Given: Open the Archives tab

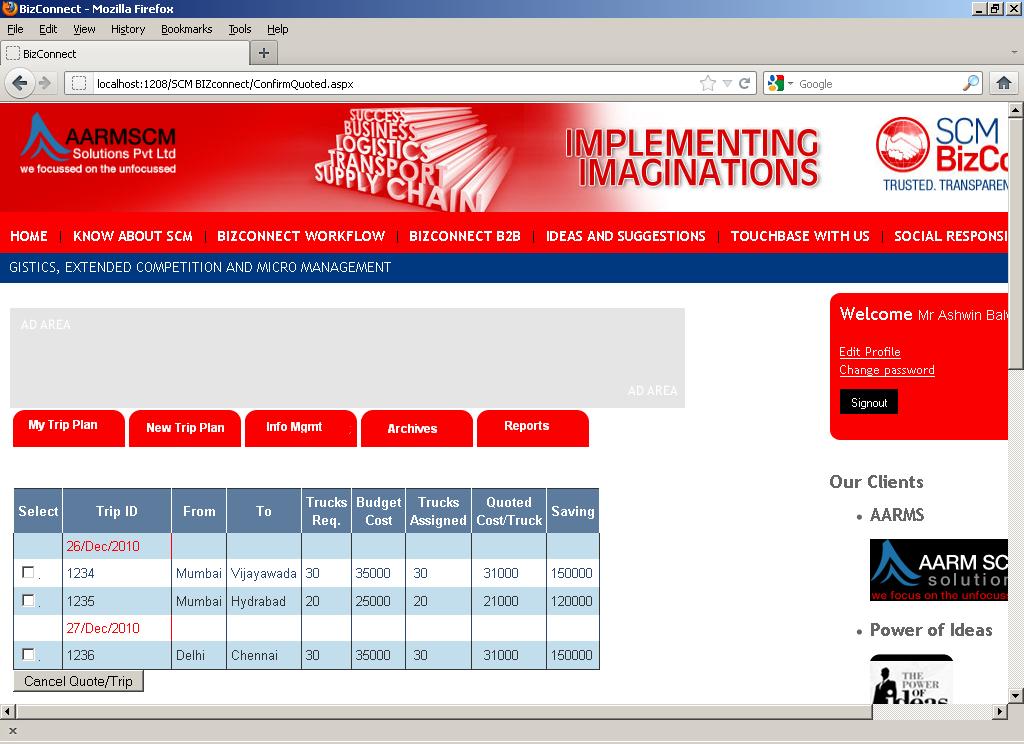Looking at the screenshot, I should pos(417,428).
